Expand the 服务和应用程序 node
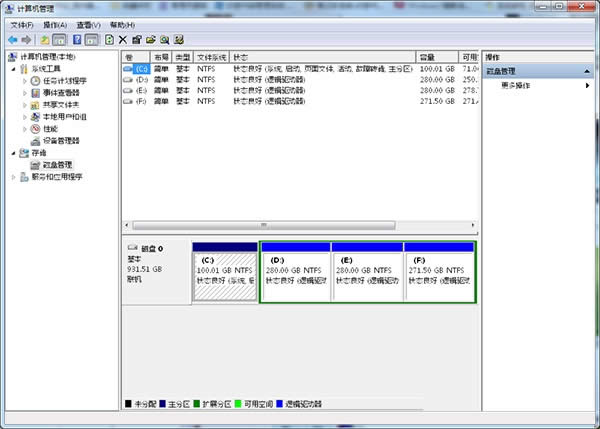 click(14, 176)
